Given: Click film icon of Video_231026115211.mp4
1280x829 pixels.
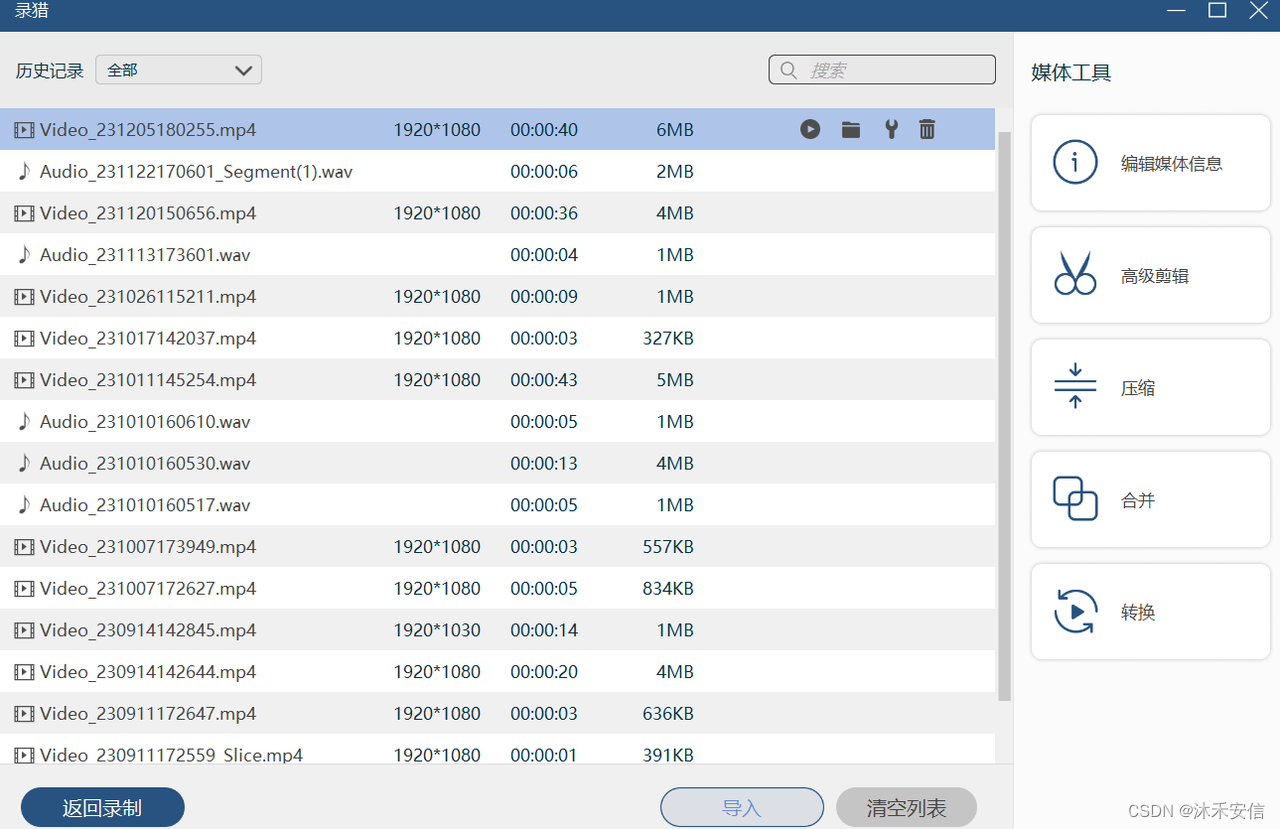Looking at the screenshot, I should [x=24, y=297].
